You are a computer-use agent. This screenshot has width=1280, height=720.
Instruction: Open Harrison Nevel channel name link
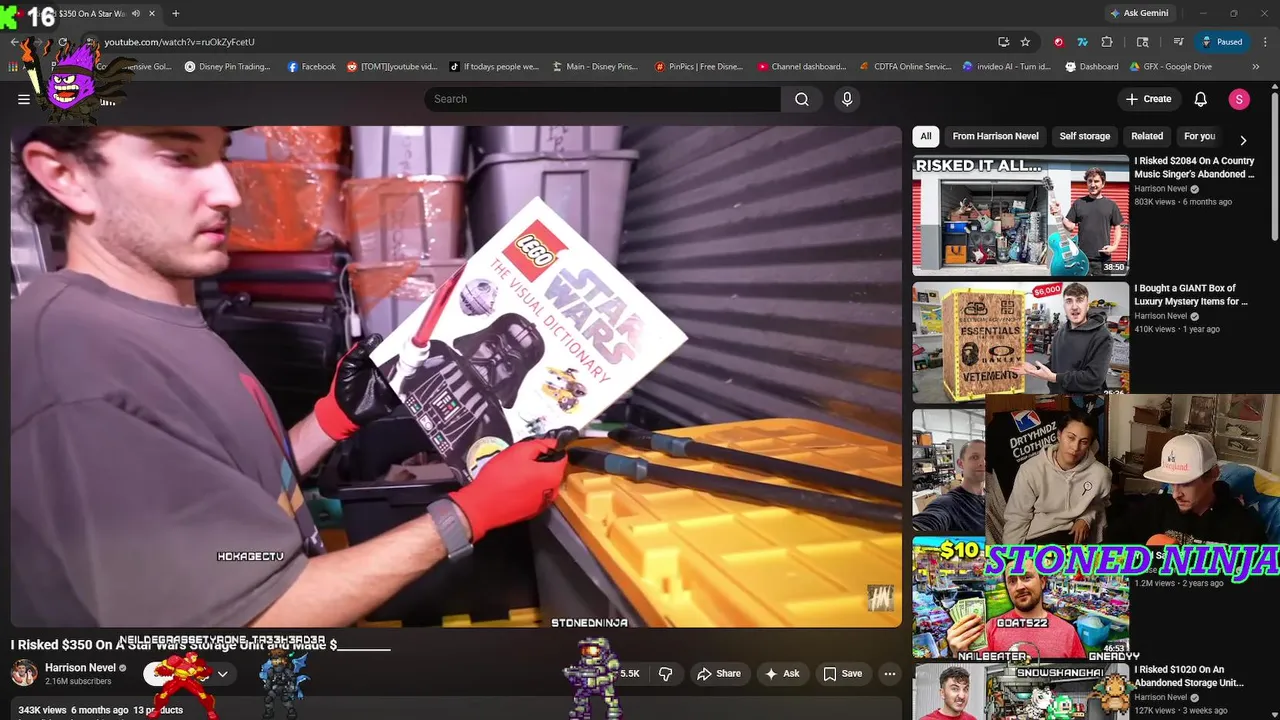(x=80, y=667)
